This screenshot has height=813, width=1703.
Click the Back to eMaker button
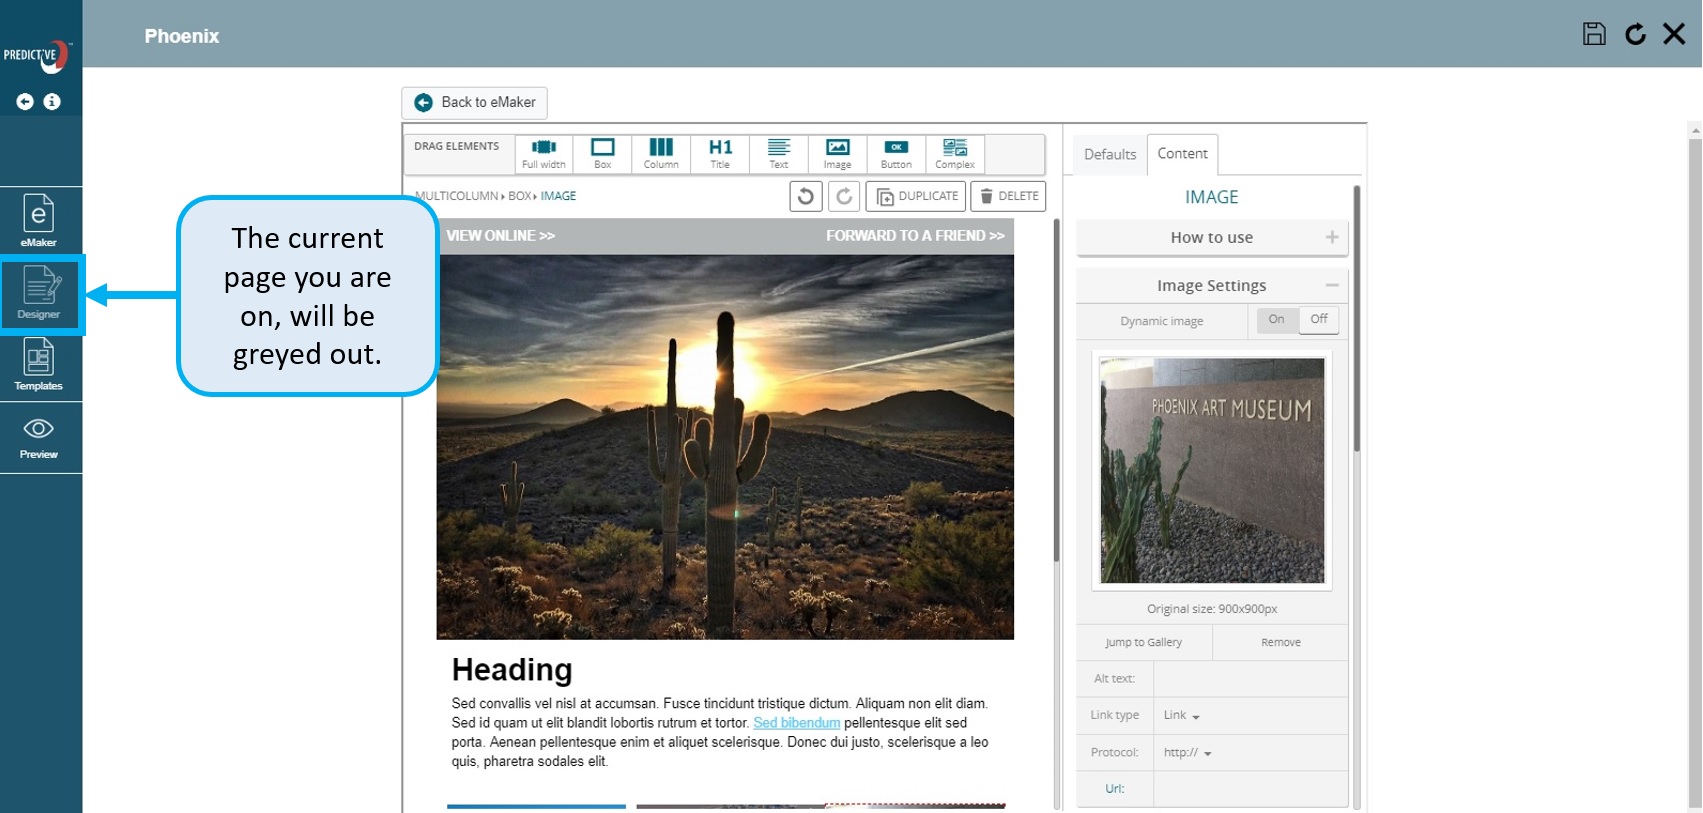click(475, 102)
